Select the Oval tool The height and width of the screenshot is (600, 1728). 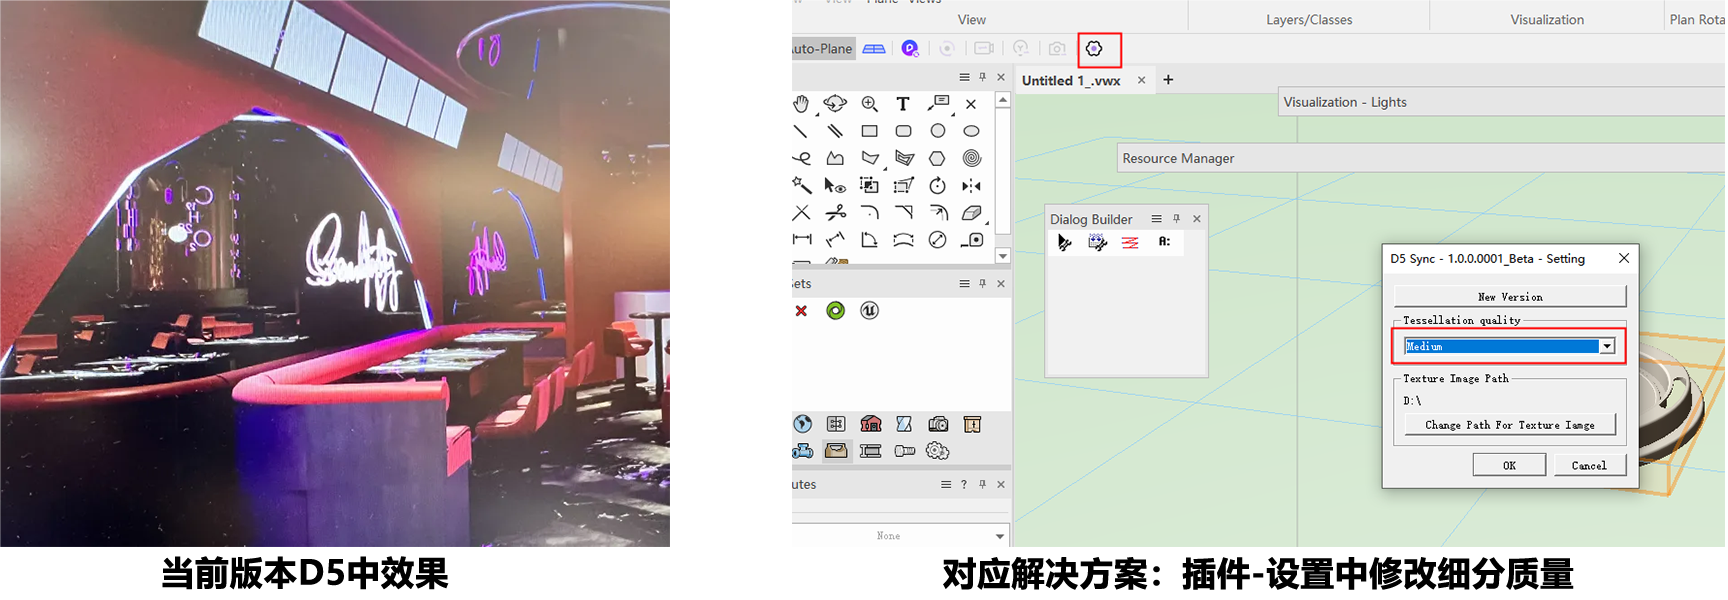click(x=971, y=131)
